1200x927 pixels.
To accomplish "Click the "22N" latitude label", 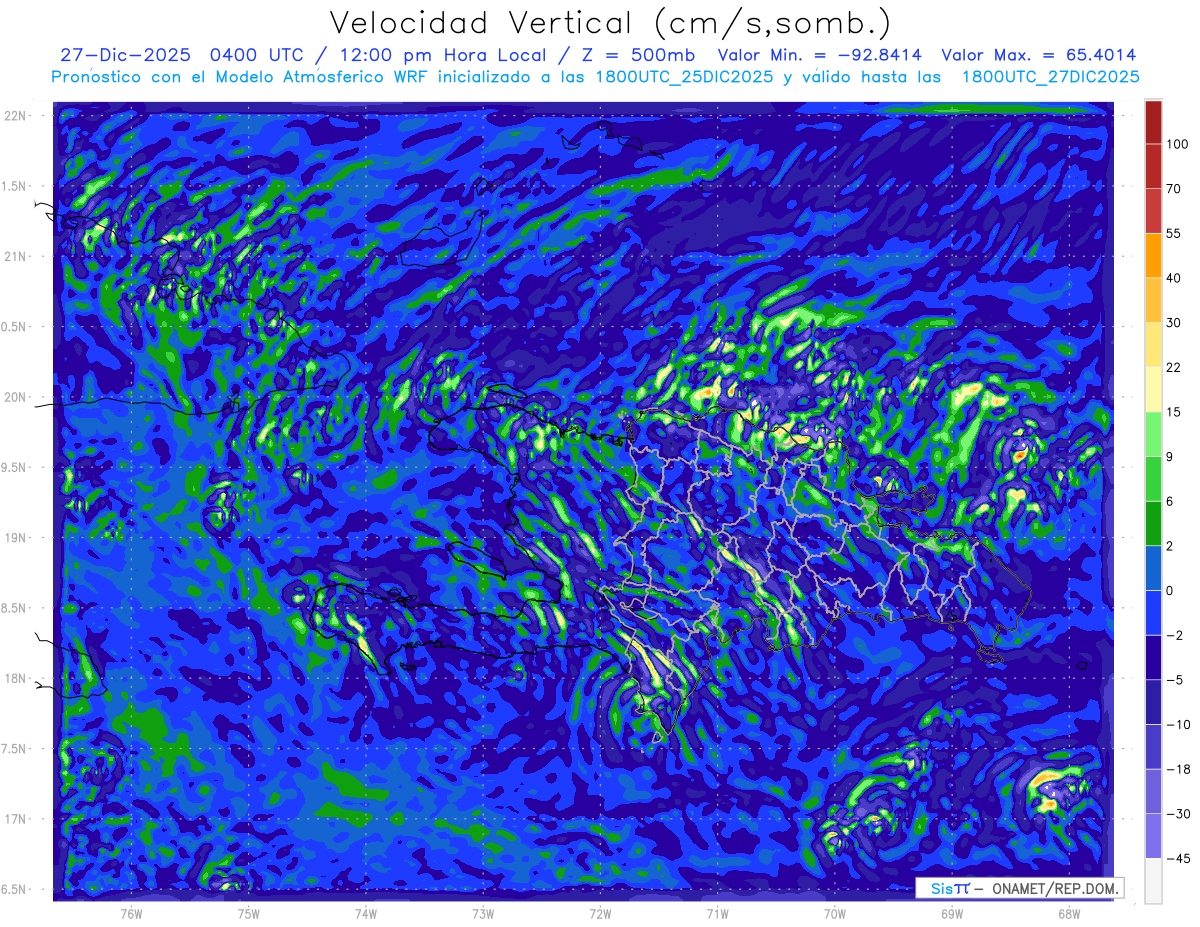I will (16, 115).
